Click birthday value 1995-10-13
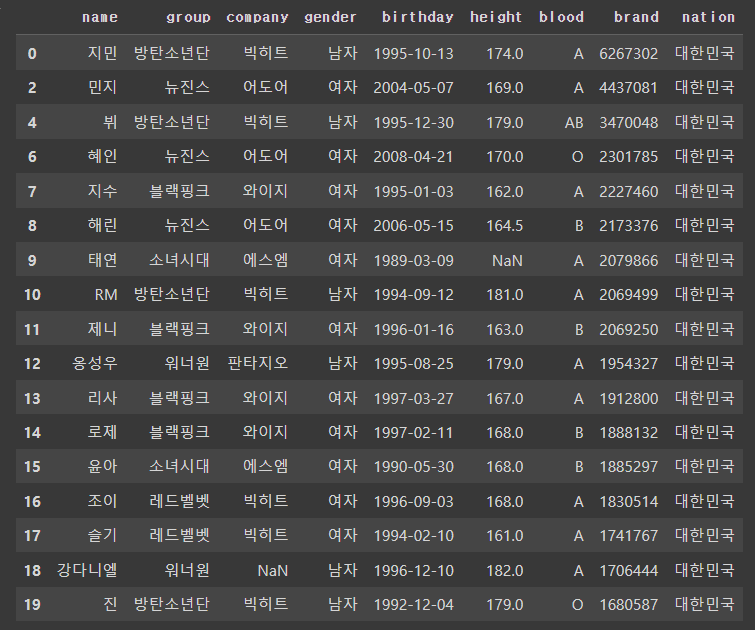The width and height of the screenshot is (755, 630). pyautogui.click(x=414, y=53)
